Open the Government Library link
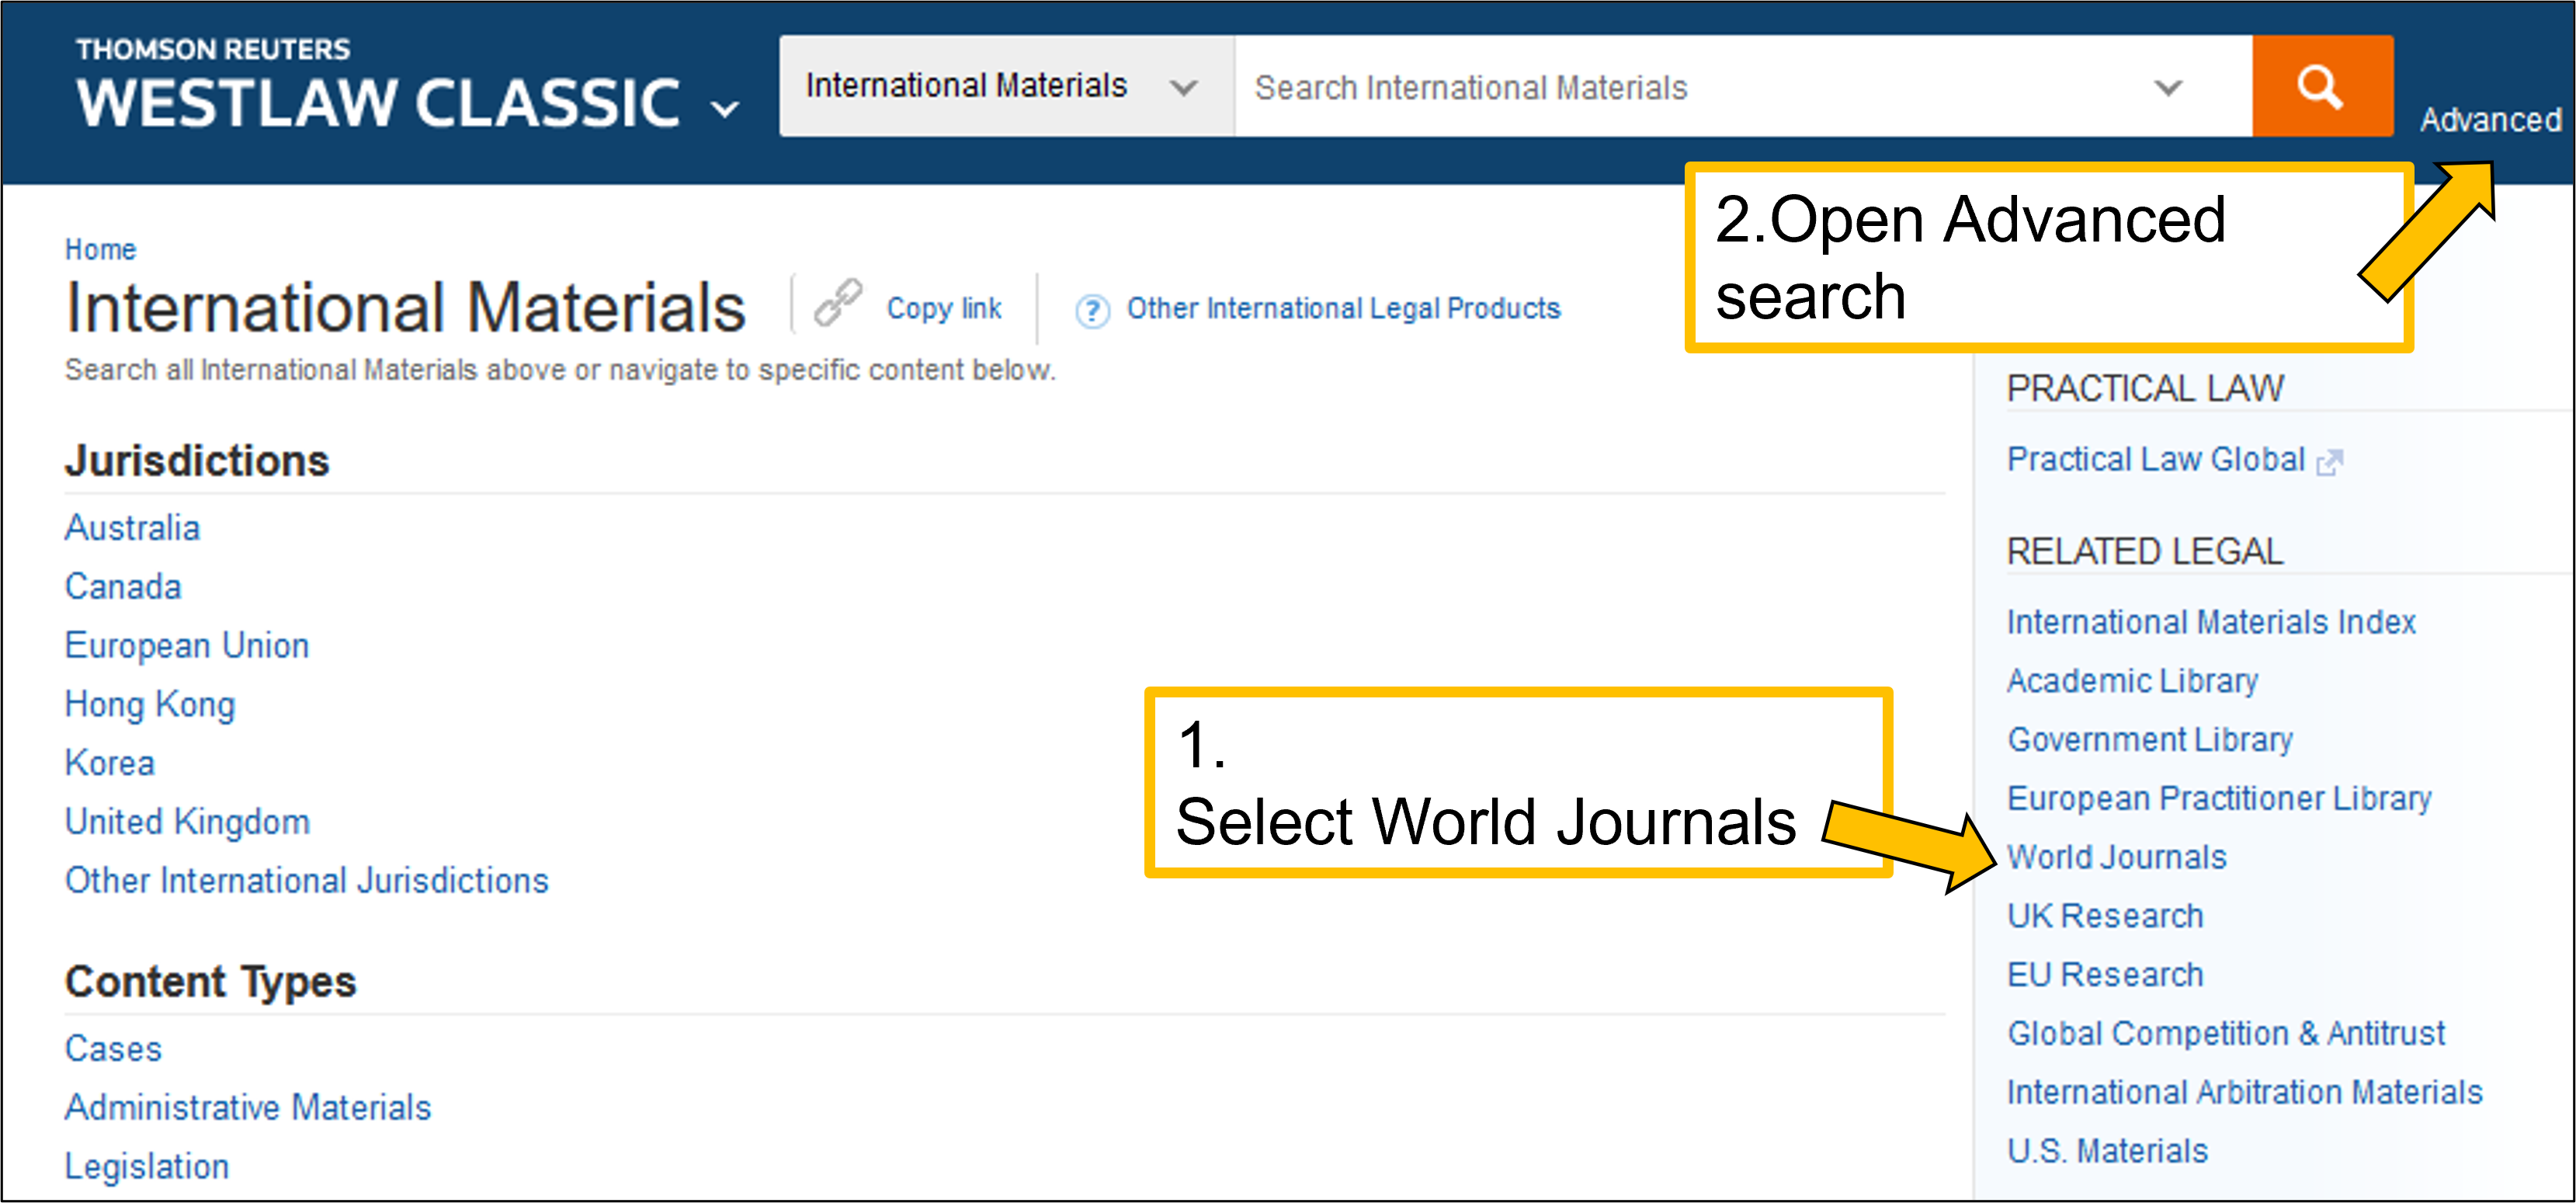This screenshot has width=2576, height=1203. [x=2149, y=740]
